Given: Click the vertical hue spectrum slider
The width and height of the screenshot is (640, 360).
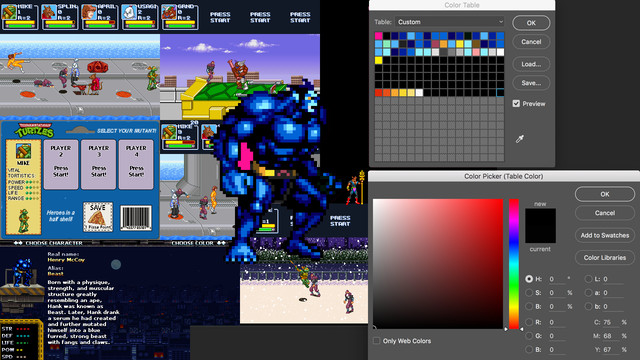Looking at the screenshot, I should (x=514, y=264).
